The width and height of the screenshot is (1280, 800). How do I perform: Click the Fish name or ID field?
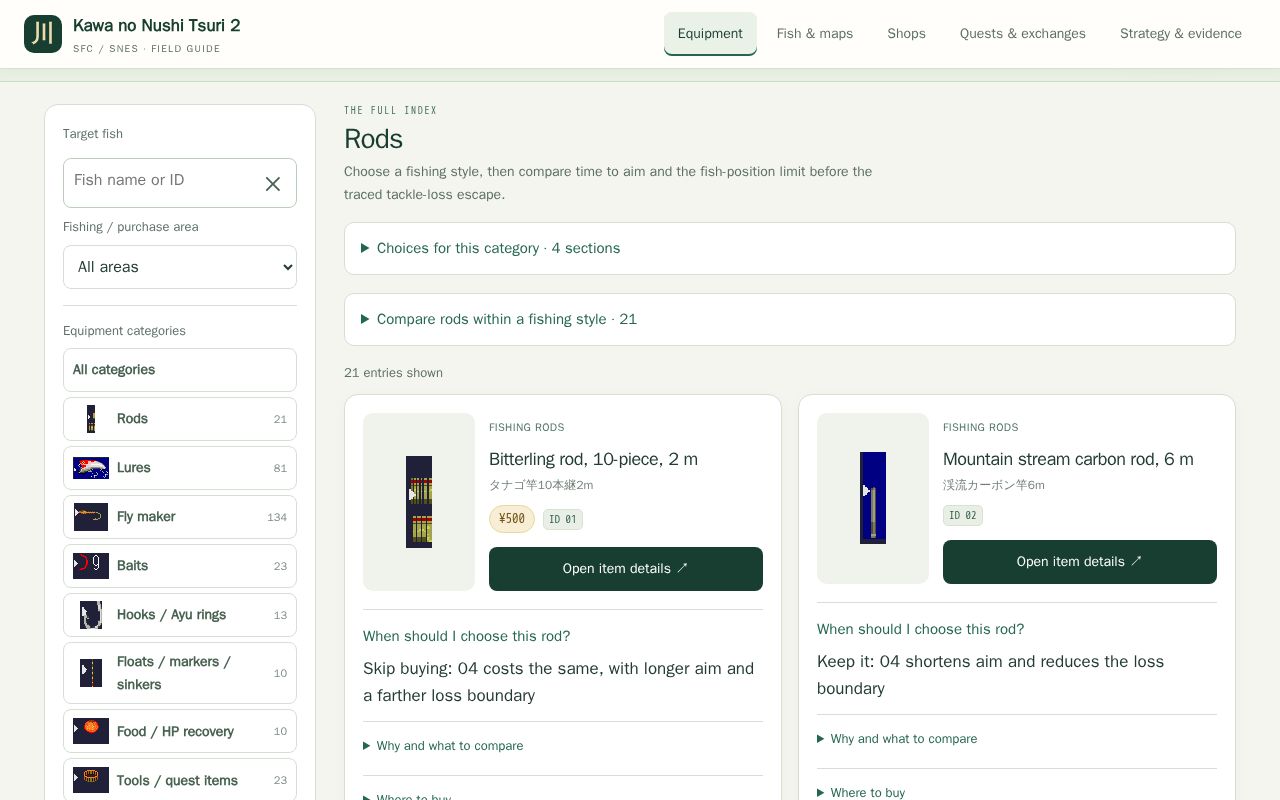pyautogui.click(x=160, y=183)
